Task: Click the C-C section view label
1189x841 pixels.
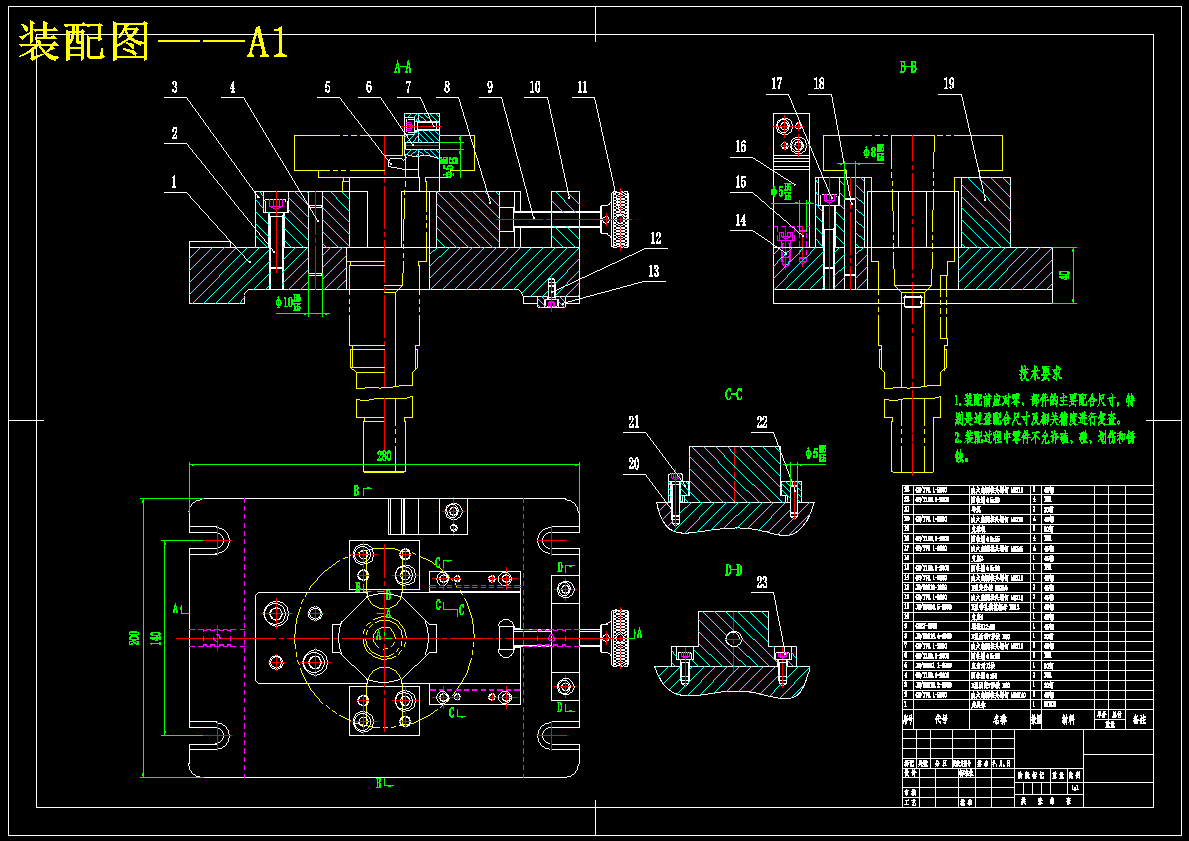Action: tap(733, 394)
